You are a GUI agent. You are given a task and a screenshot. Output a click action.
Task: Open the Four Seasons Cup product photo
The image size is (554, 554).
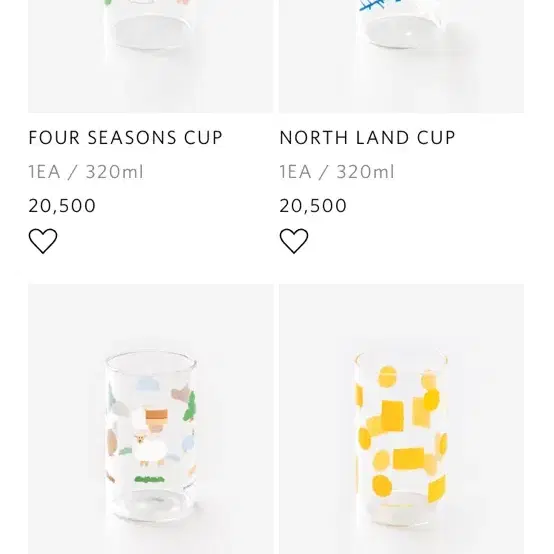click(151, 57)
